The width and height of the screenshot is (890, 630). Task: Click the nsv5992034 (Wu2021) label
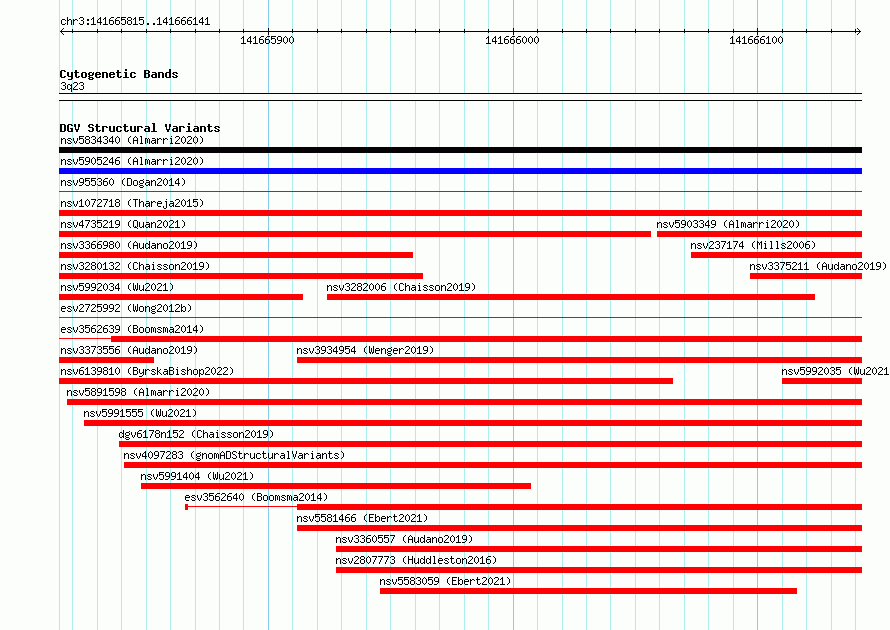pyautogui.click(x=117, y=287)
